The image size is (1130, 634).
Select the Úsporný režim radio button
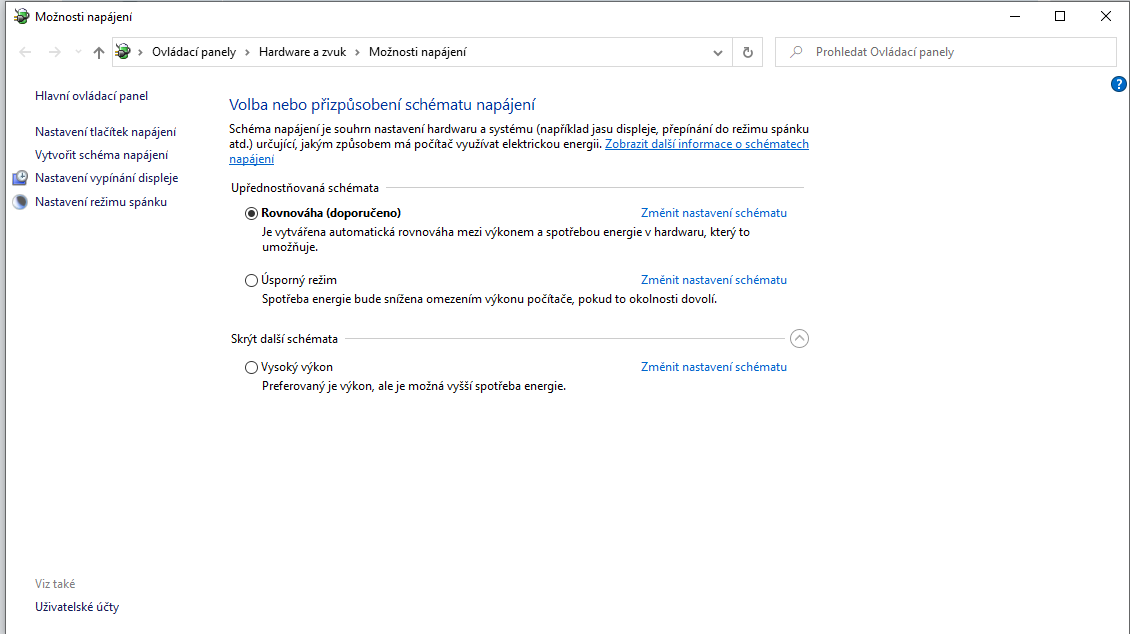[251, 280]
